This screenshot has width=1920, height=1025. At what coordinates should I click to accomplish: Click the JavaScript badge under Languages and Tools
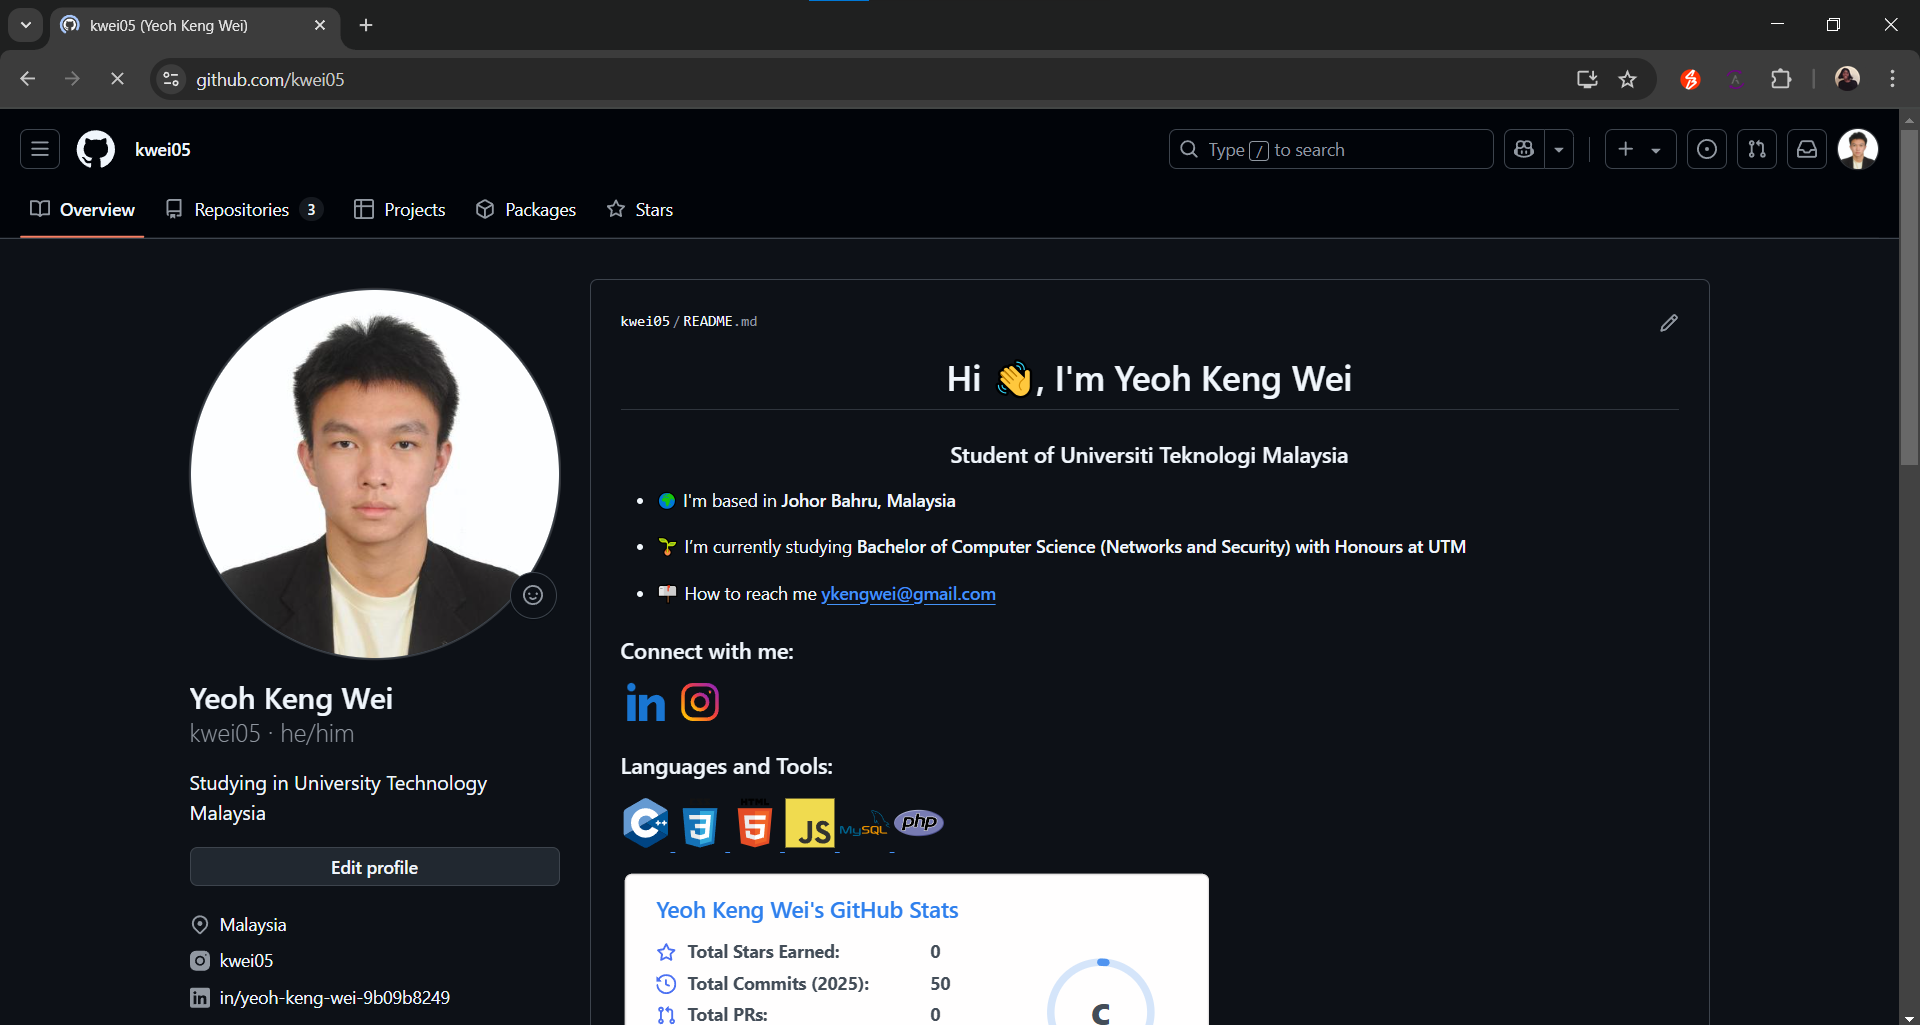pyautogui.click(x=810, y=824)
